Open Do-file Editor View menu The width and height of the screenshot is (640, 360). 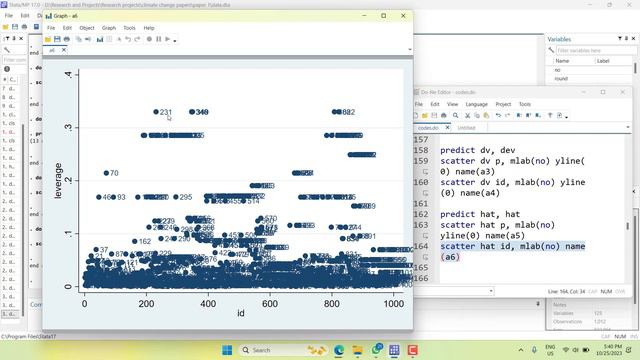[452, 104]
